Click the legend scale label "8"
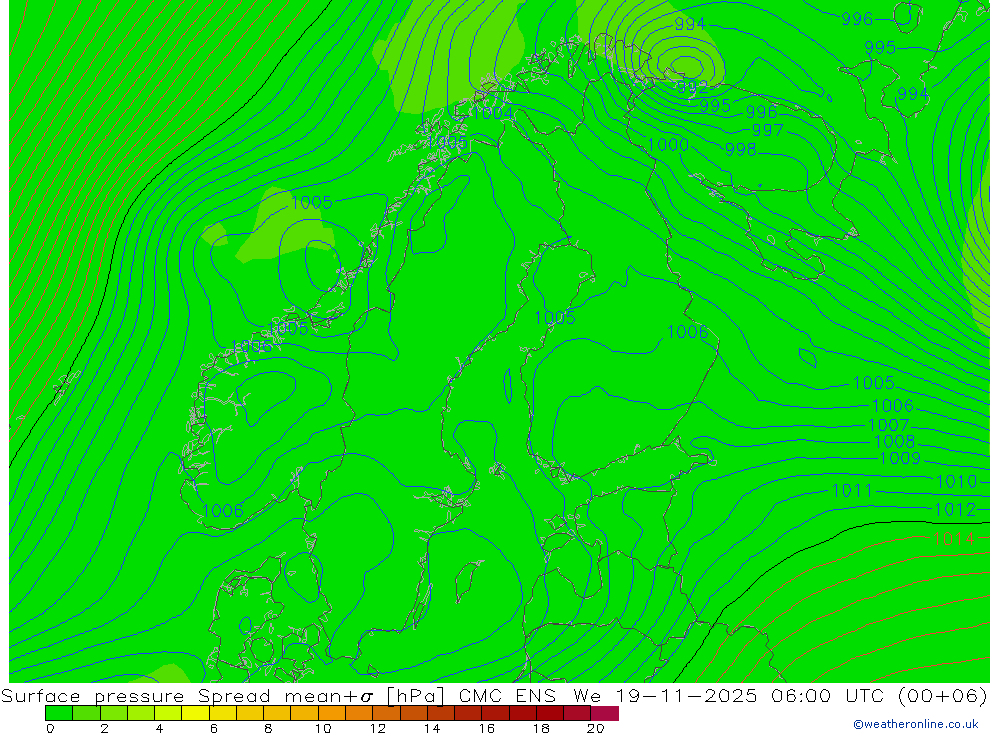This screenshot has width=1000, height=733. [x=268, y=728]
